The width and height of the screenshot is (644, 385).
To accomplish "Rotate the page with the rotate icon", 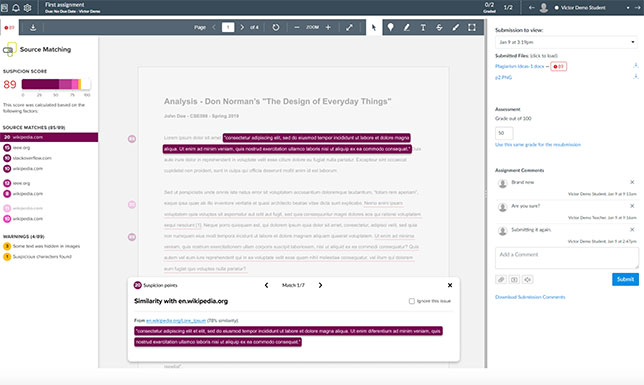I will click(276, 28).
